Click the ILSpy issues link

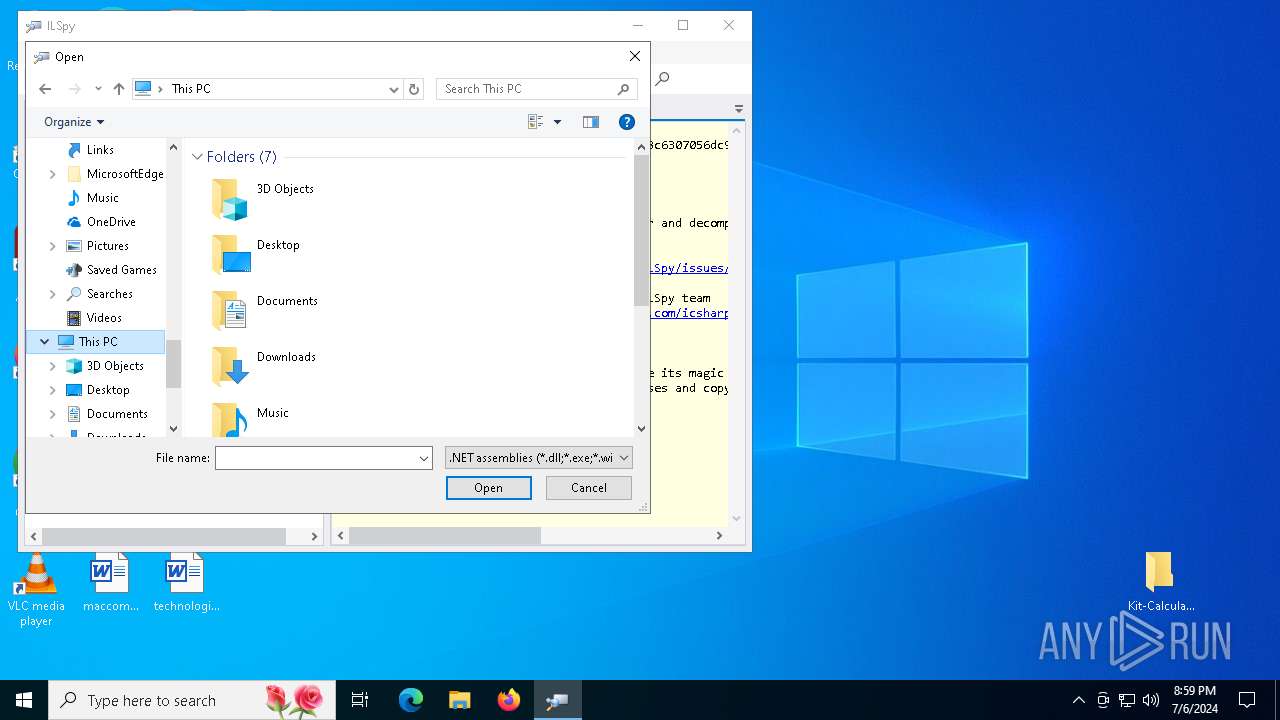690,268
